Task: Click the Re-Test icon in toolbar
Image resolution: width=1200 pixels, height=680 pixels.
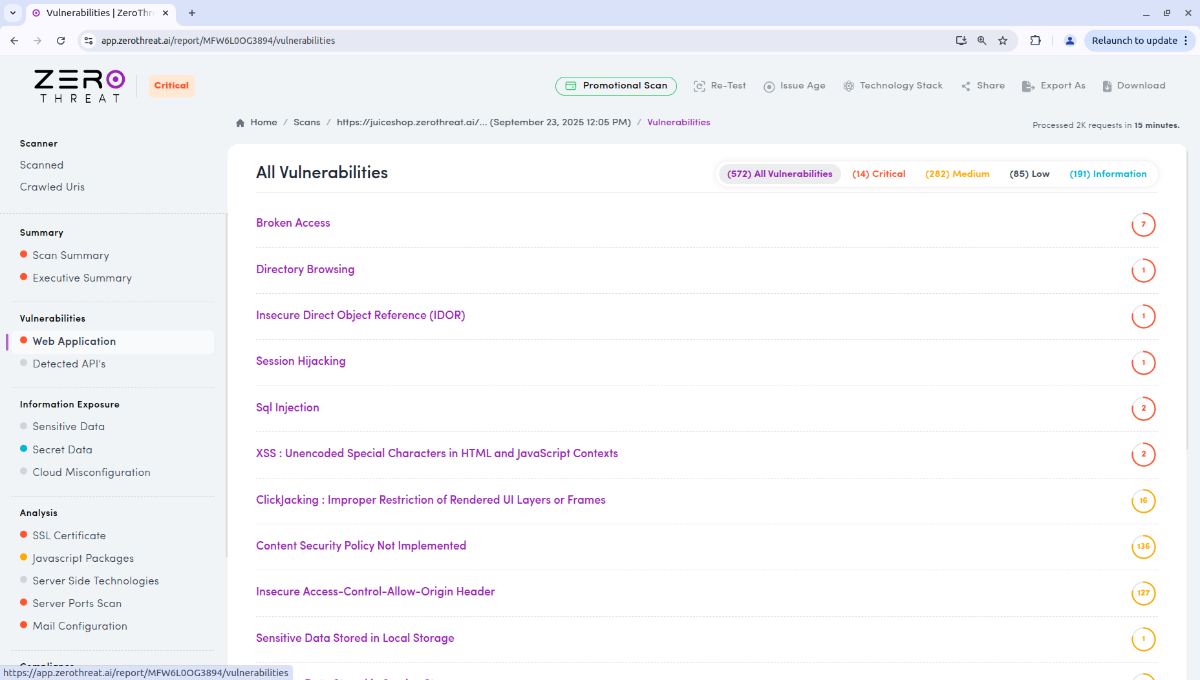Action: [x=700, y=86]
